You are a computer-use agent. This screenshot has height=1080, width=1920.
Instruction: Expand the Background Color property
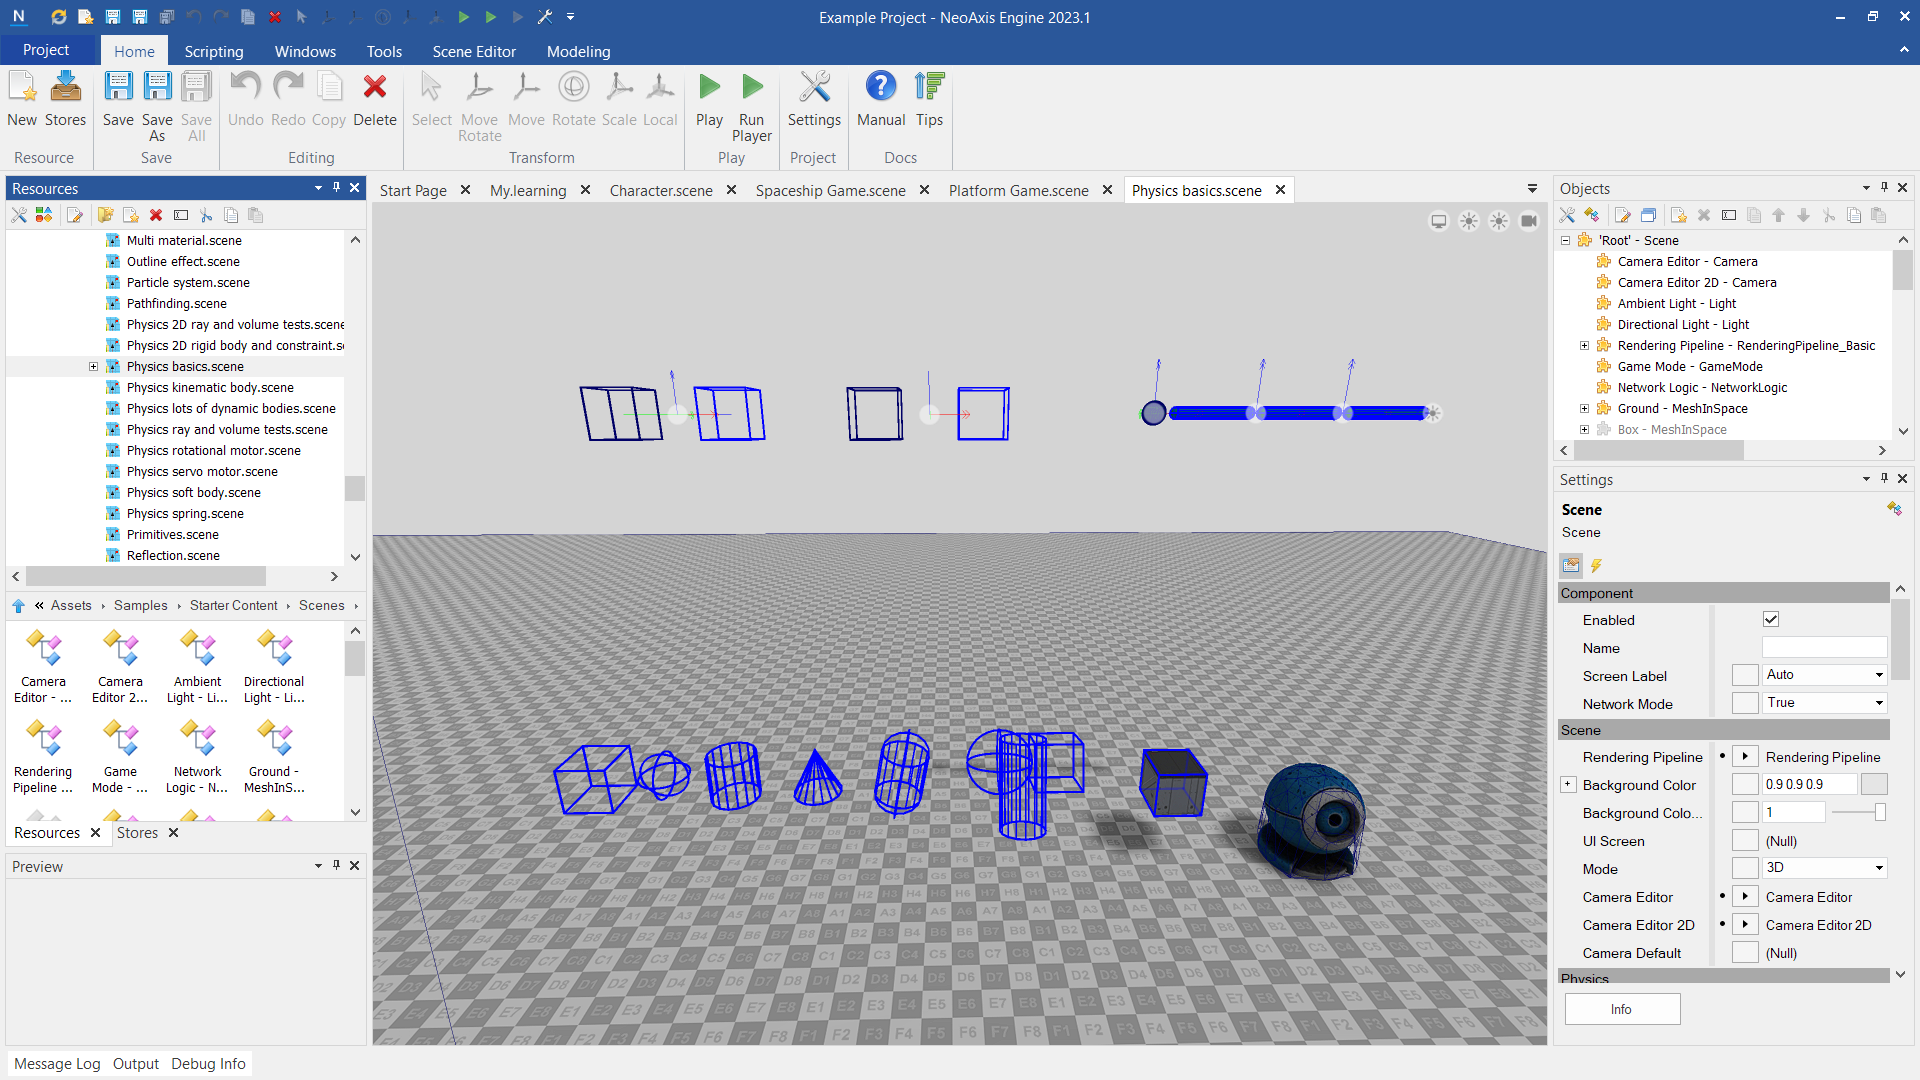point(1568,785)
